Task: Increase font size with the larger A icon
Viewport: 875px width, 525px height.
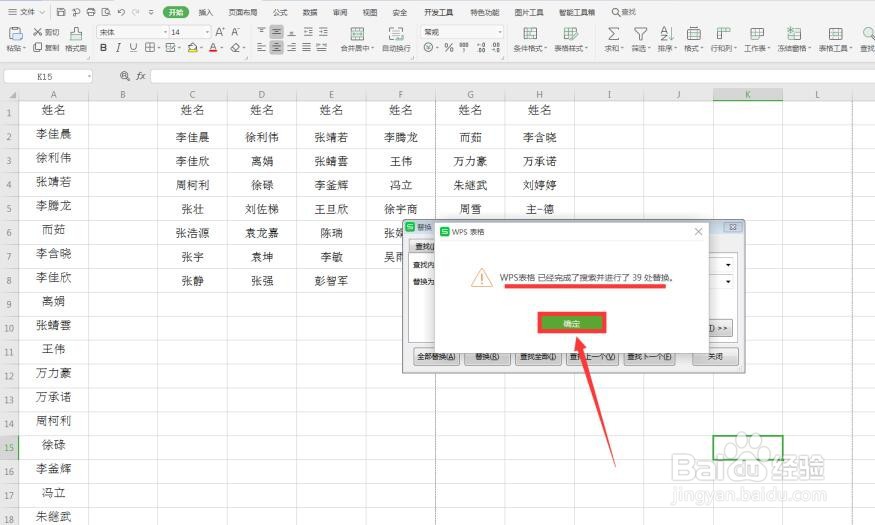Action: [x=220, y=32]
